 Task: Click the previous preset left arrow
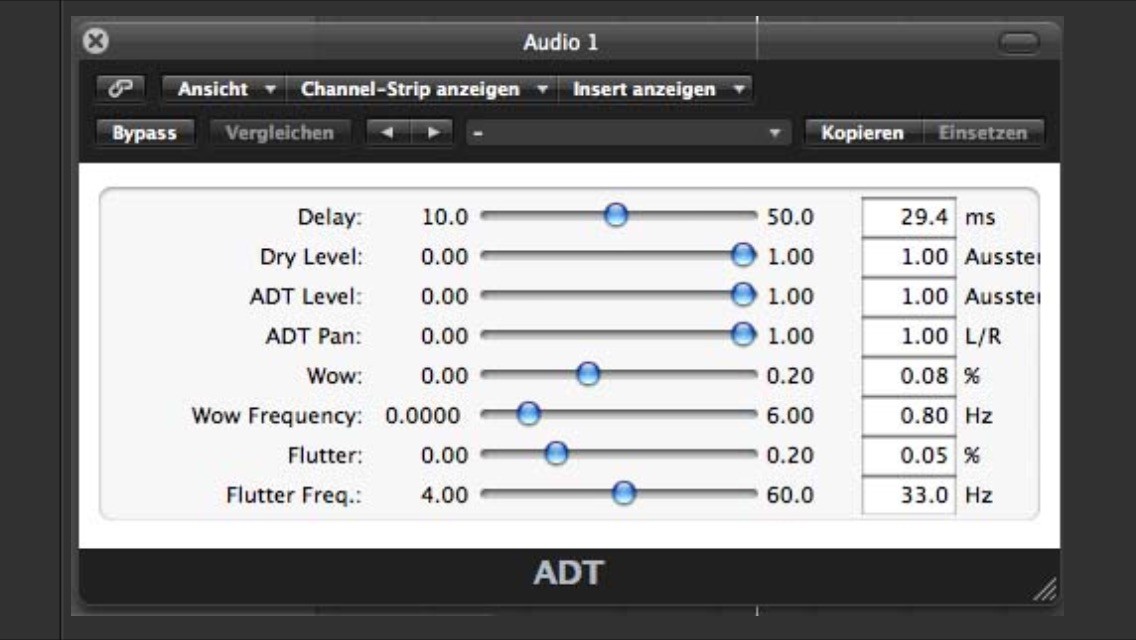click(x=383, y=133)
